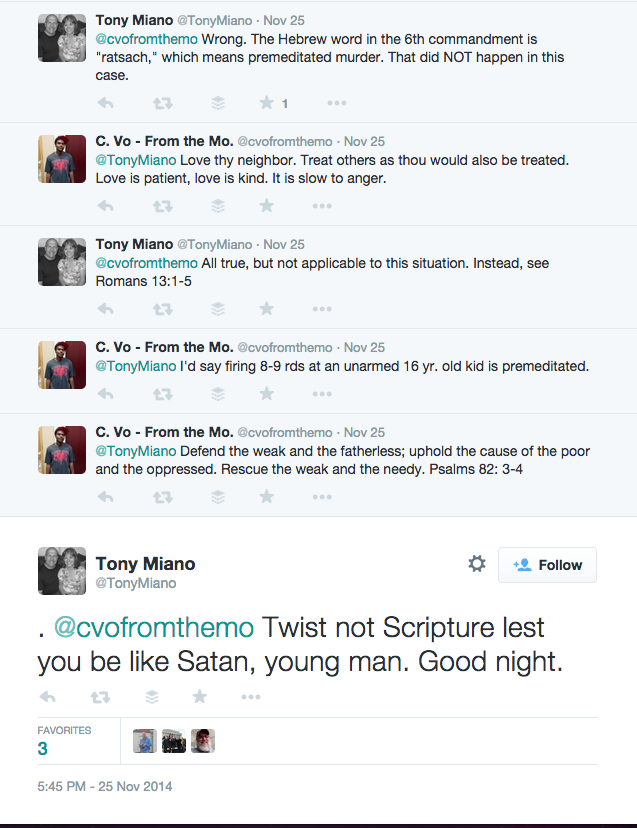637x828 pixels.
Task: Open the Favorites count of 3
Action: click(43, 748)
